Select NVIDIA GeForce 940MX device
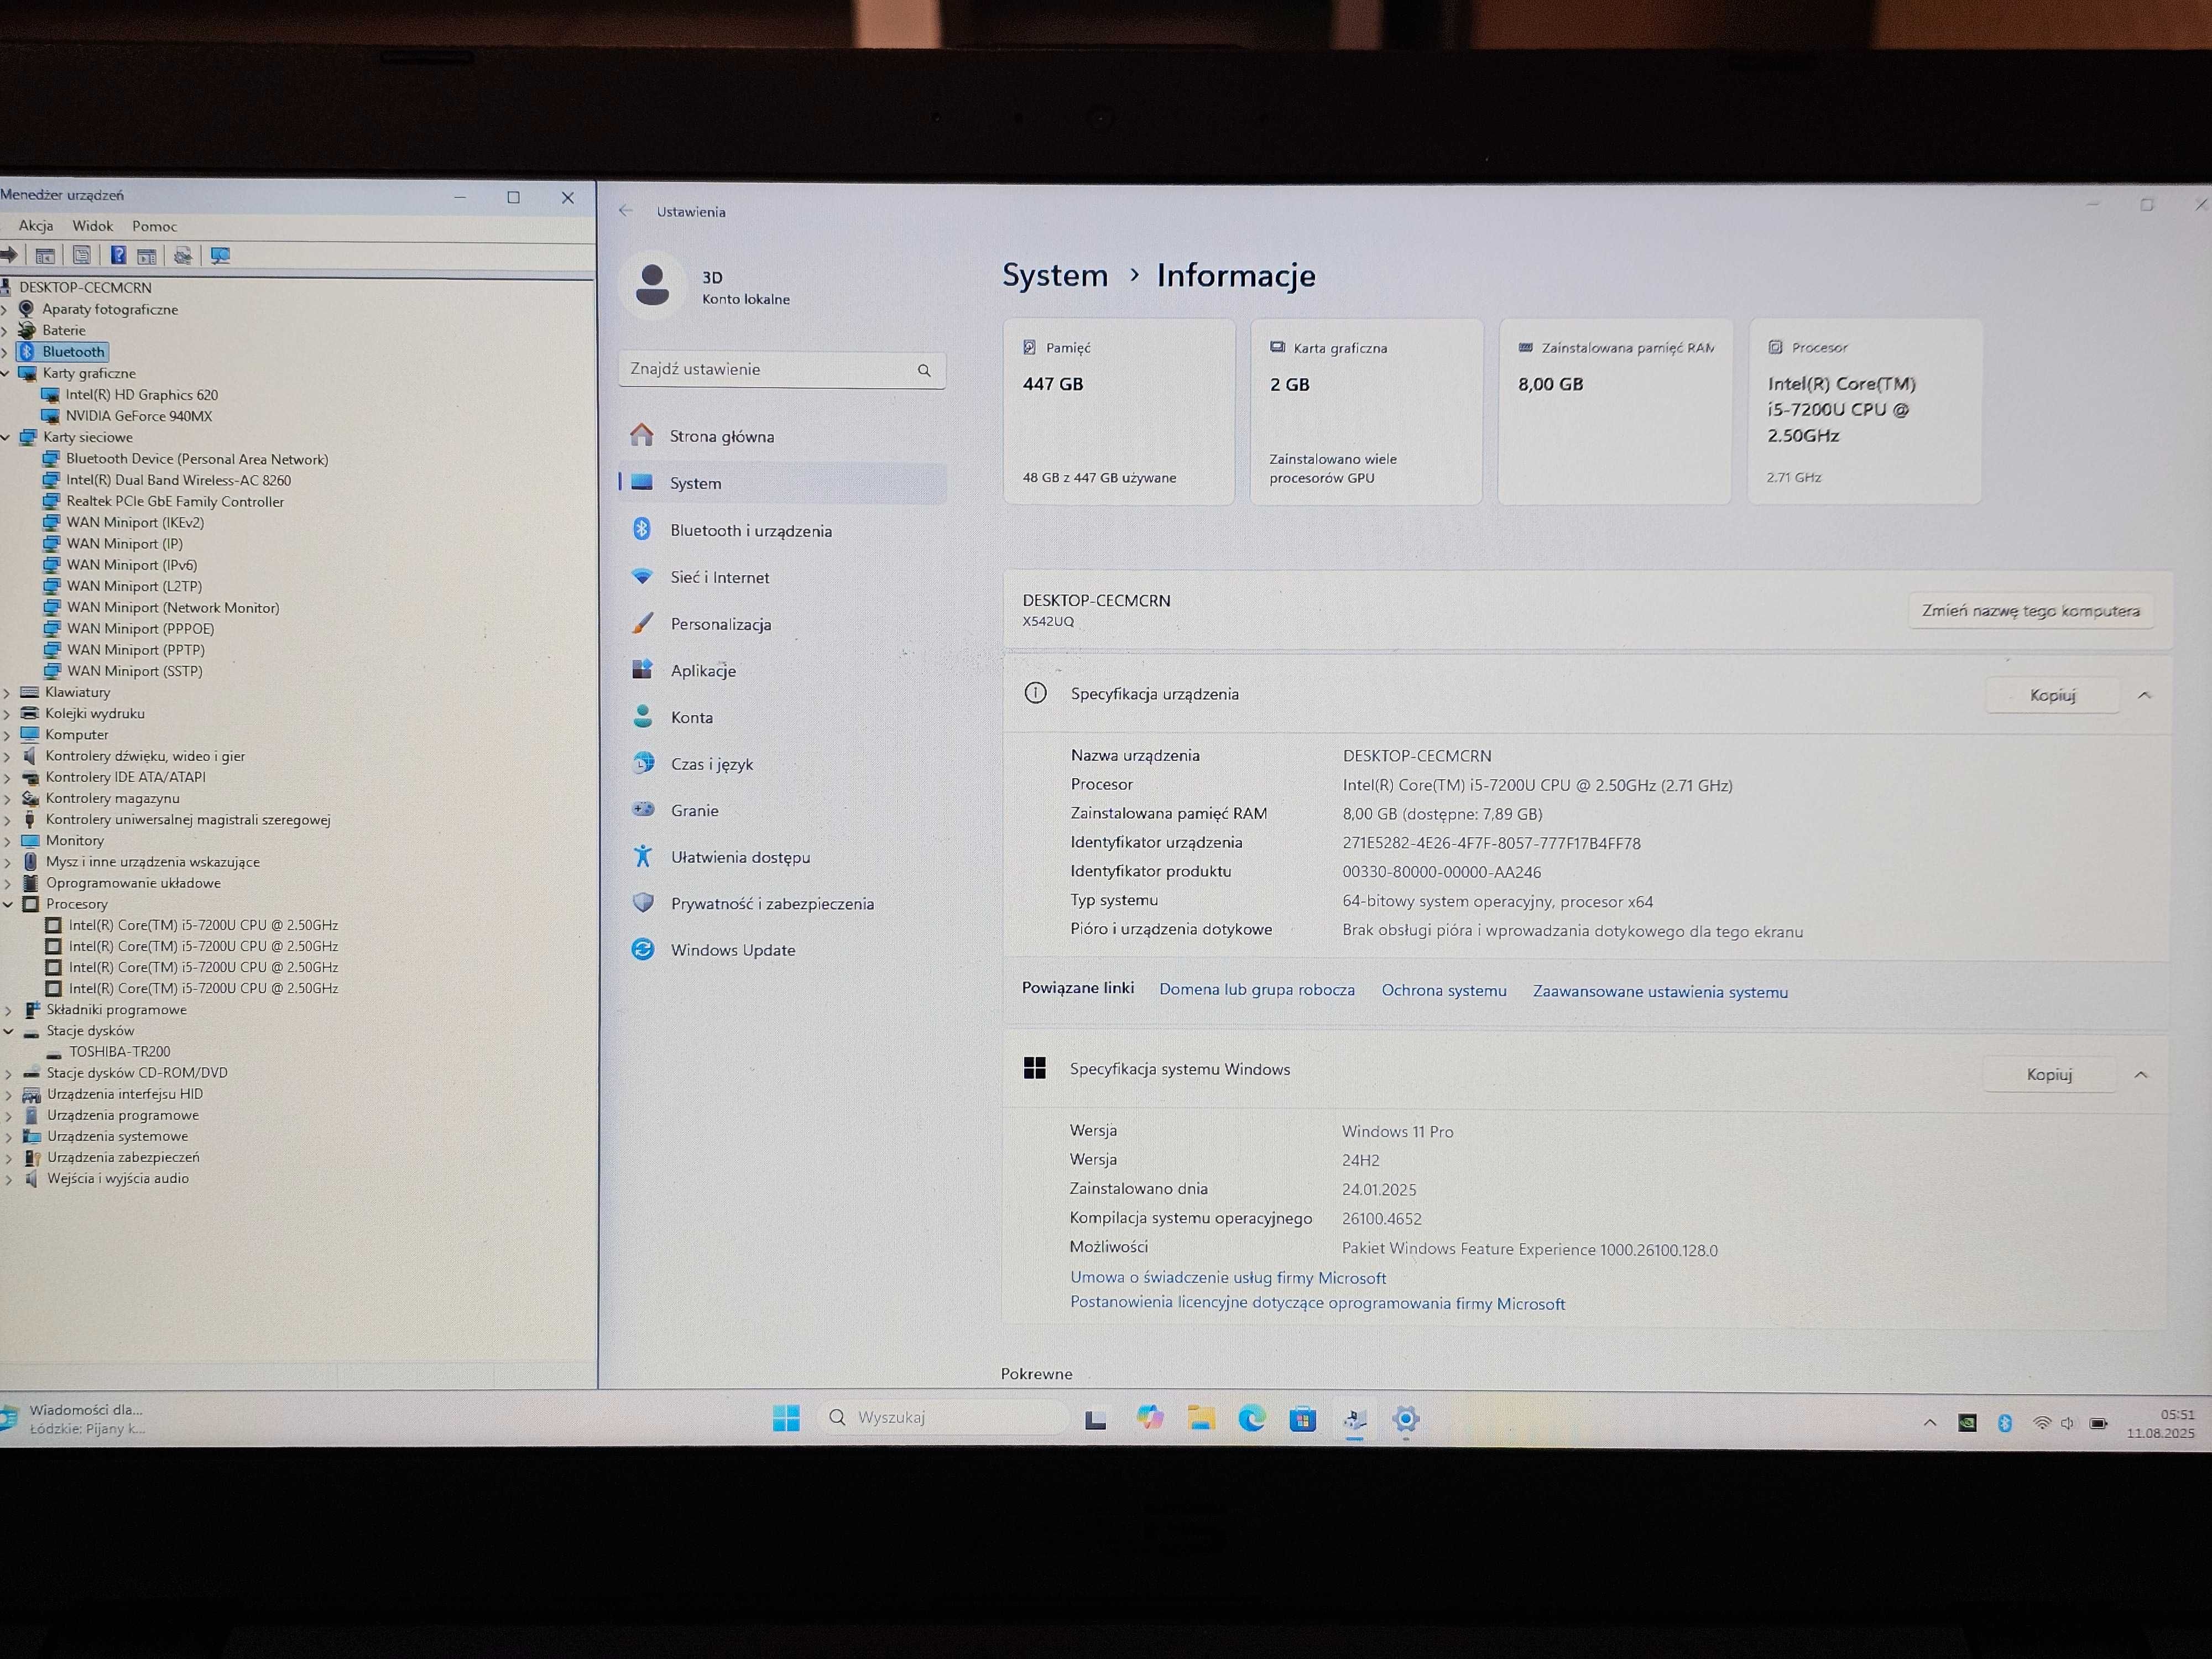Screen dimensions: 2212x1659 (x=139, y=416)
